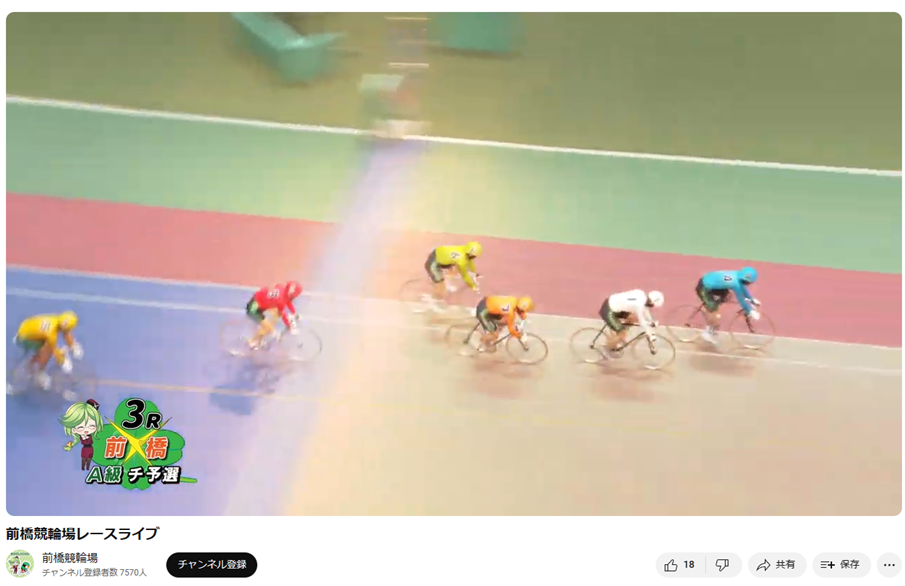Image resolution: width=905 pixels, height=586 pixels.
Task: Open the 前橋競輪場 channel avatar
Action: (20, 564)
